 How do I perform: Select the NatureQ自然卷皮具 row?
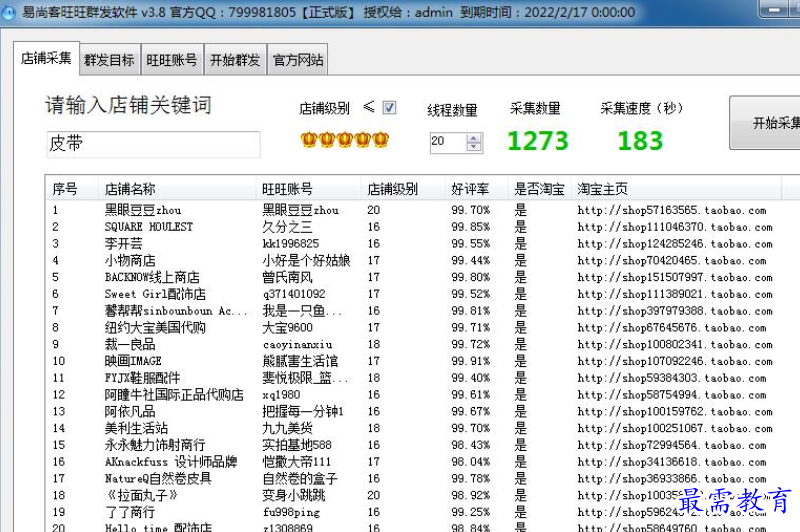tap(158, 479)
